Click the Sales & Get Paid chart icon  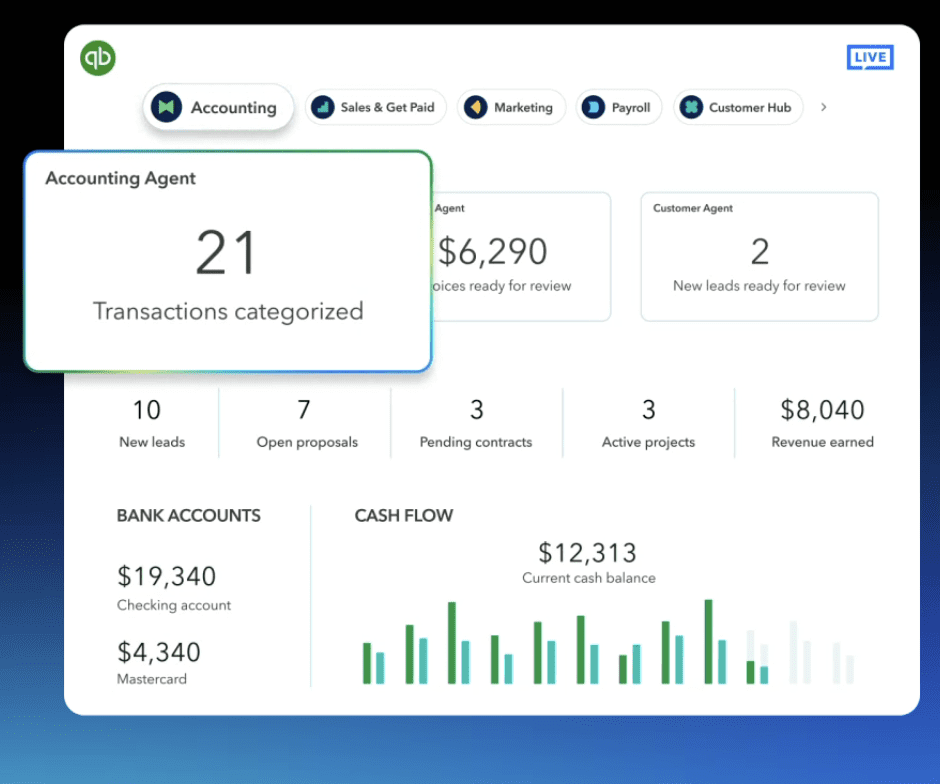(322, 107)
